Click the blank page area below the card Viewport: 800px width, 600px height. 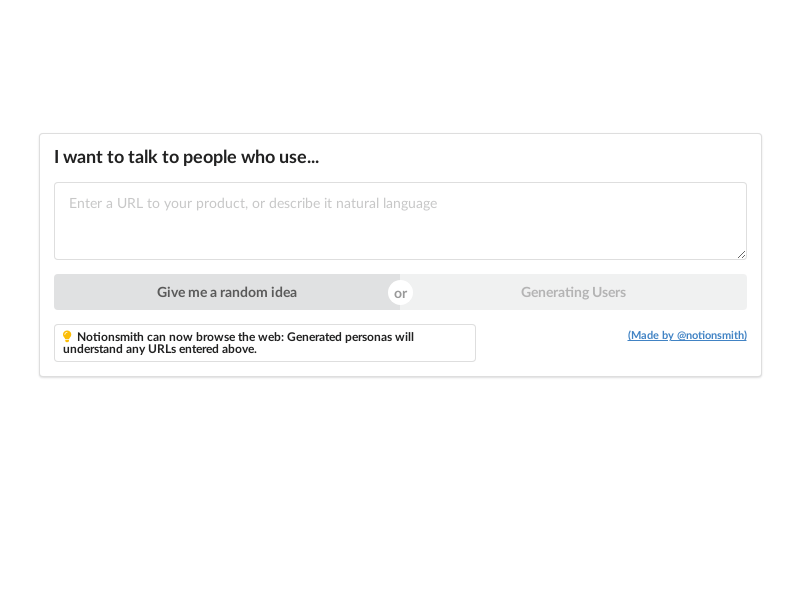[x=400, y=485]
